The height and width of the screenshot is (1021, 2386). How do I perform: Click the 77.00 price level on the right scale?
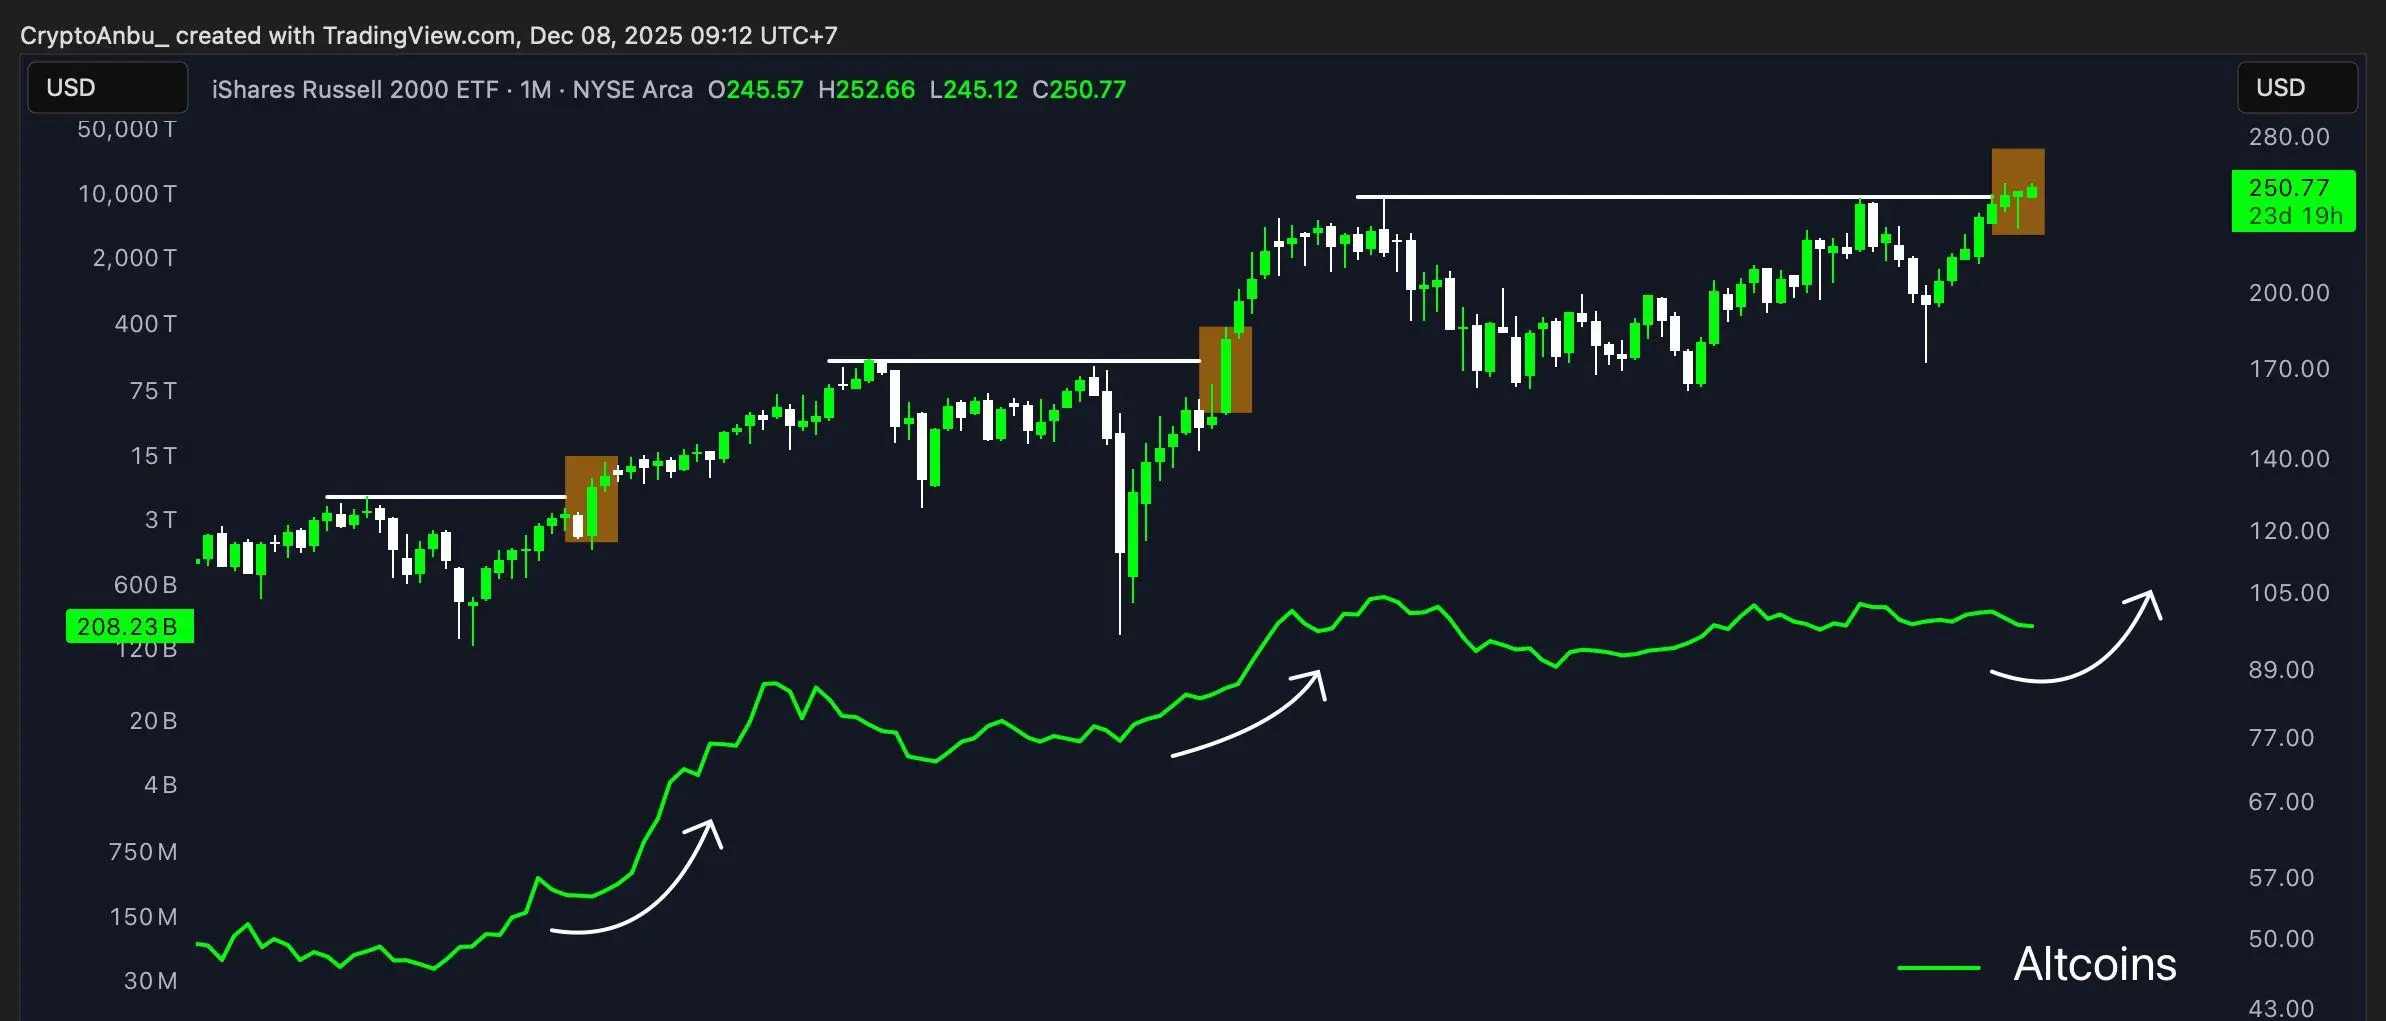click(2281, 738)
